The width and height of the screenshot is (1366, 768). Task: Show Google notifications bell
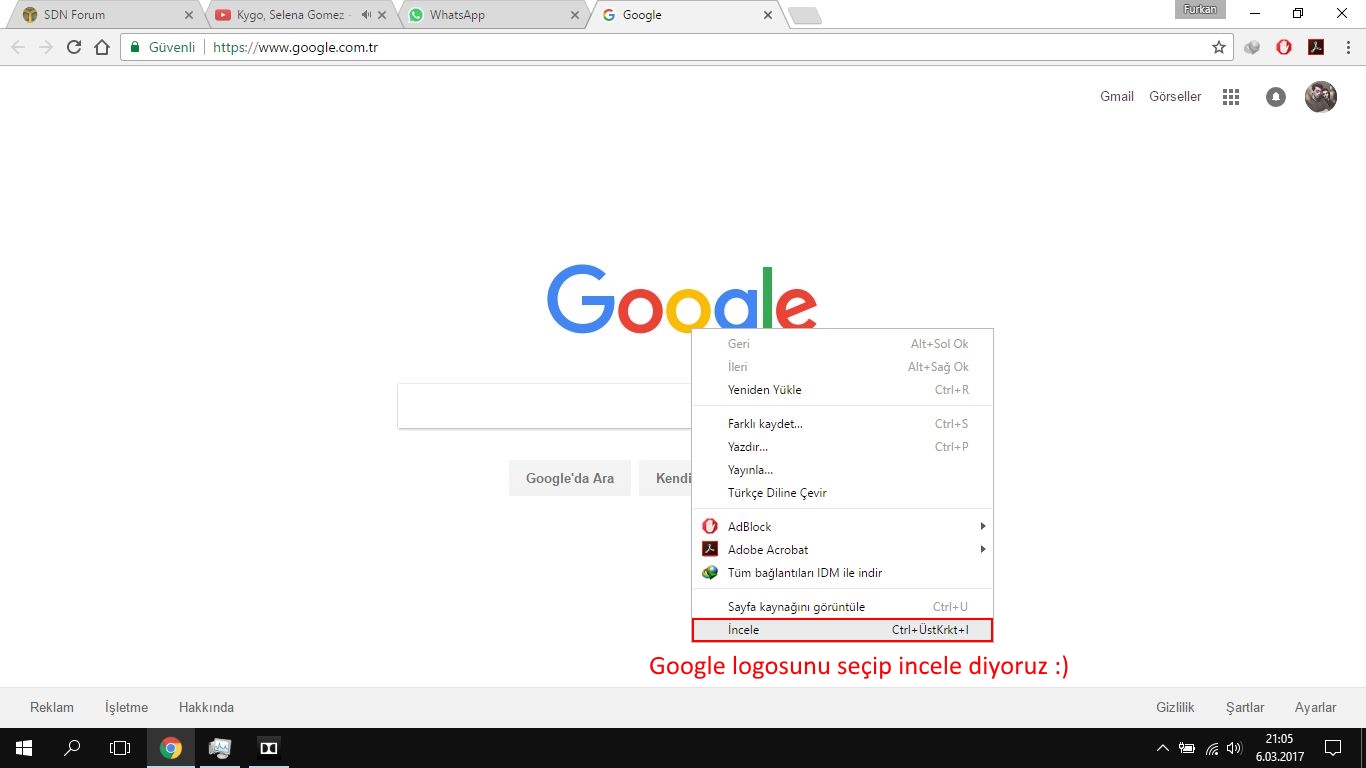click(1275, 97)
